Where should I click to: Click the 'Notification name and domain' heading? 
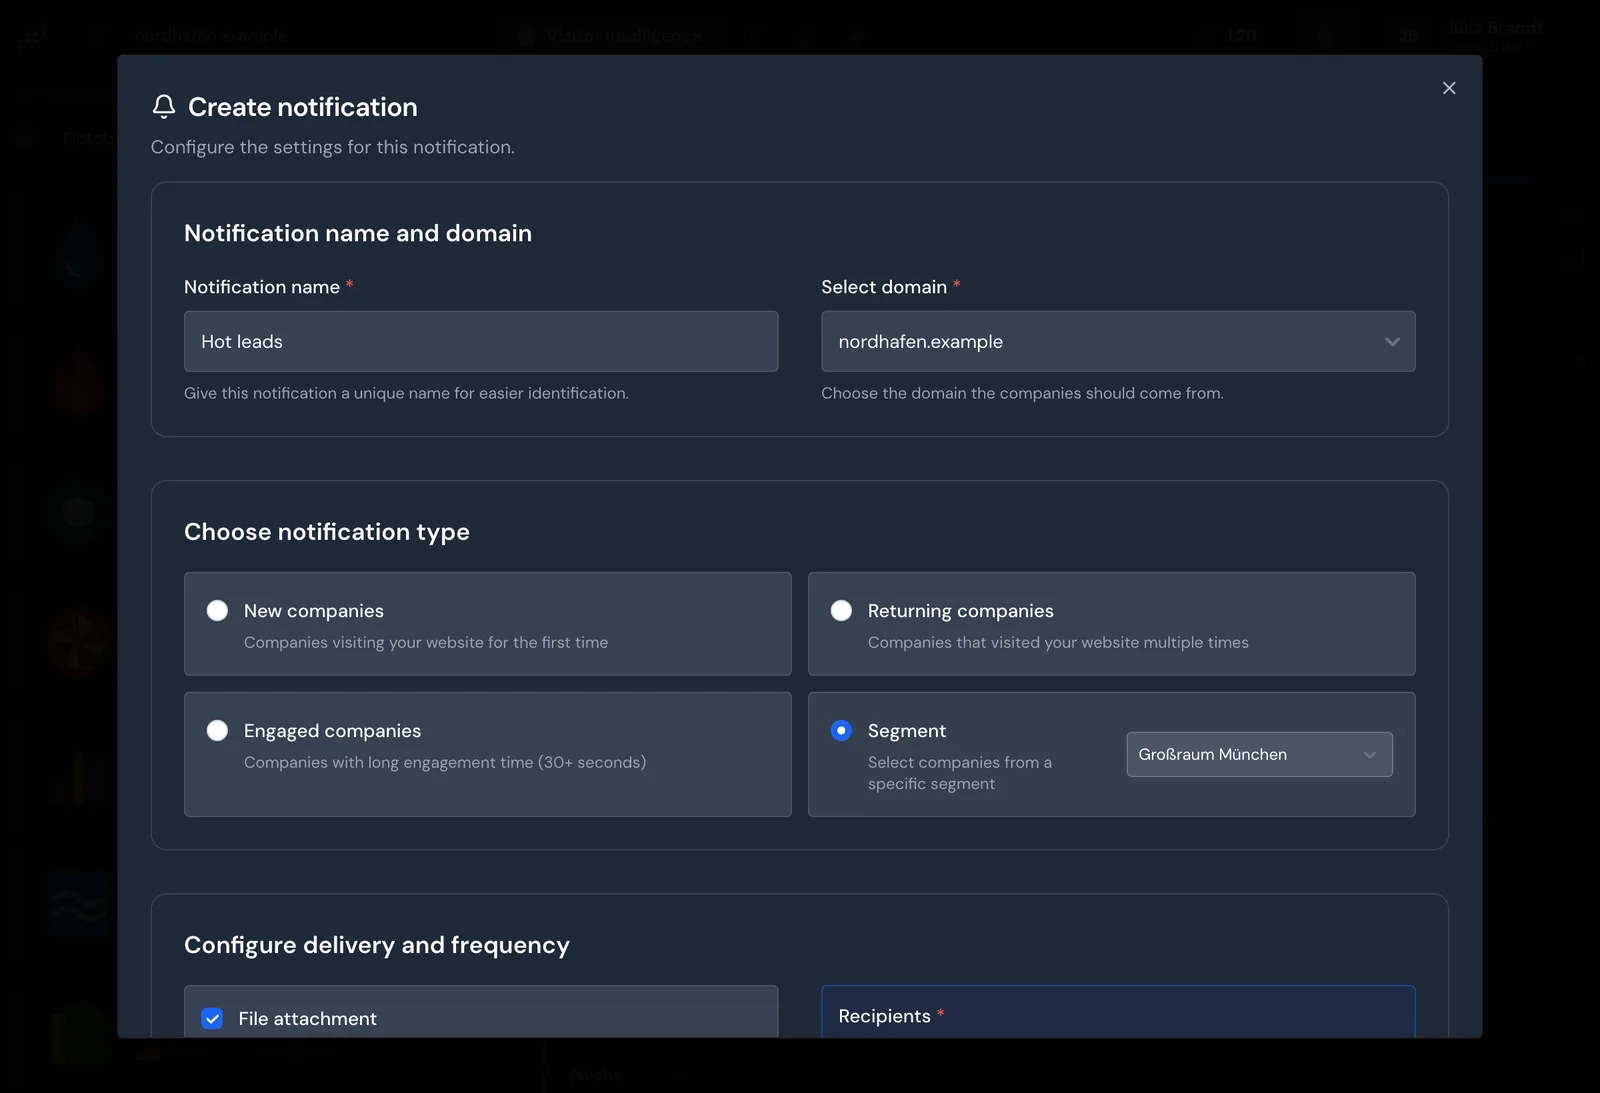pos(358,233)
